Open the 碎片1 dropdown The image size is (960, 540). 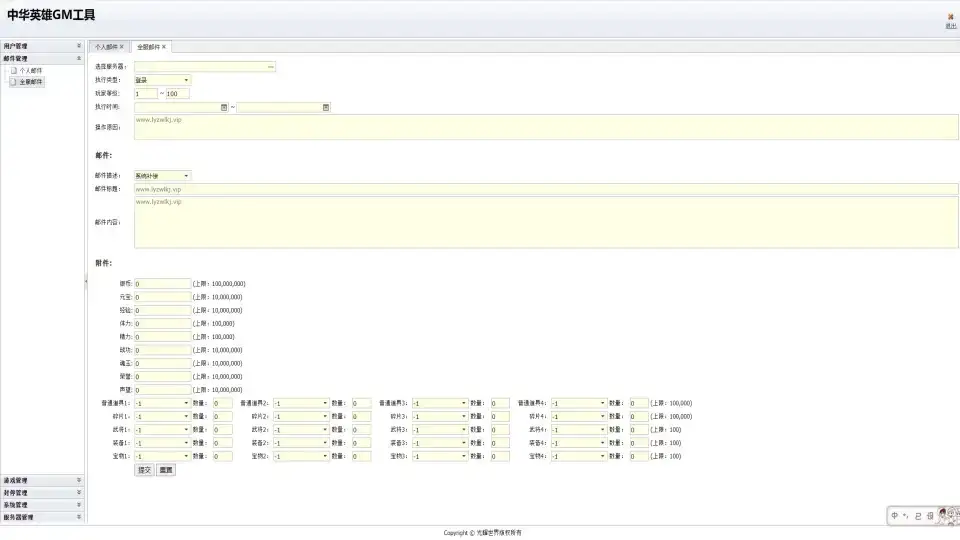(163, 416)
